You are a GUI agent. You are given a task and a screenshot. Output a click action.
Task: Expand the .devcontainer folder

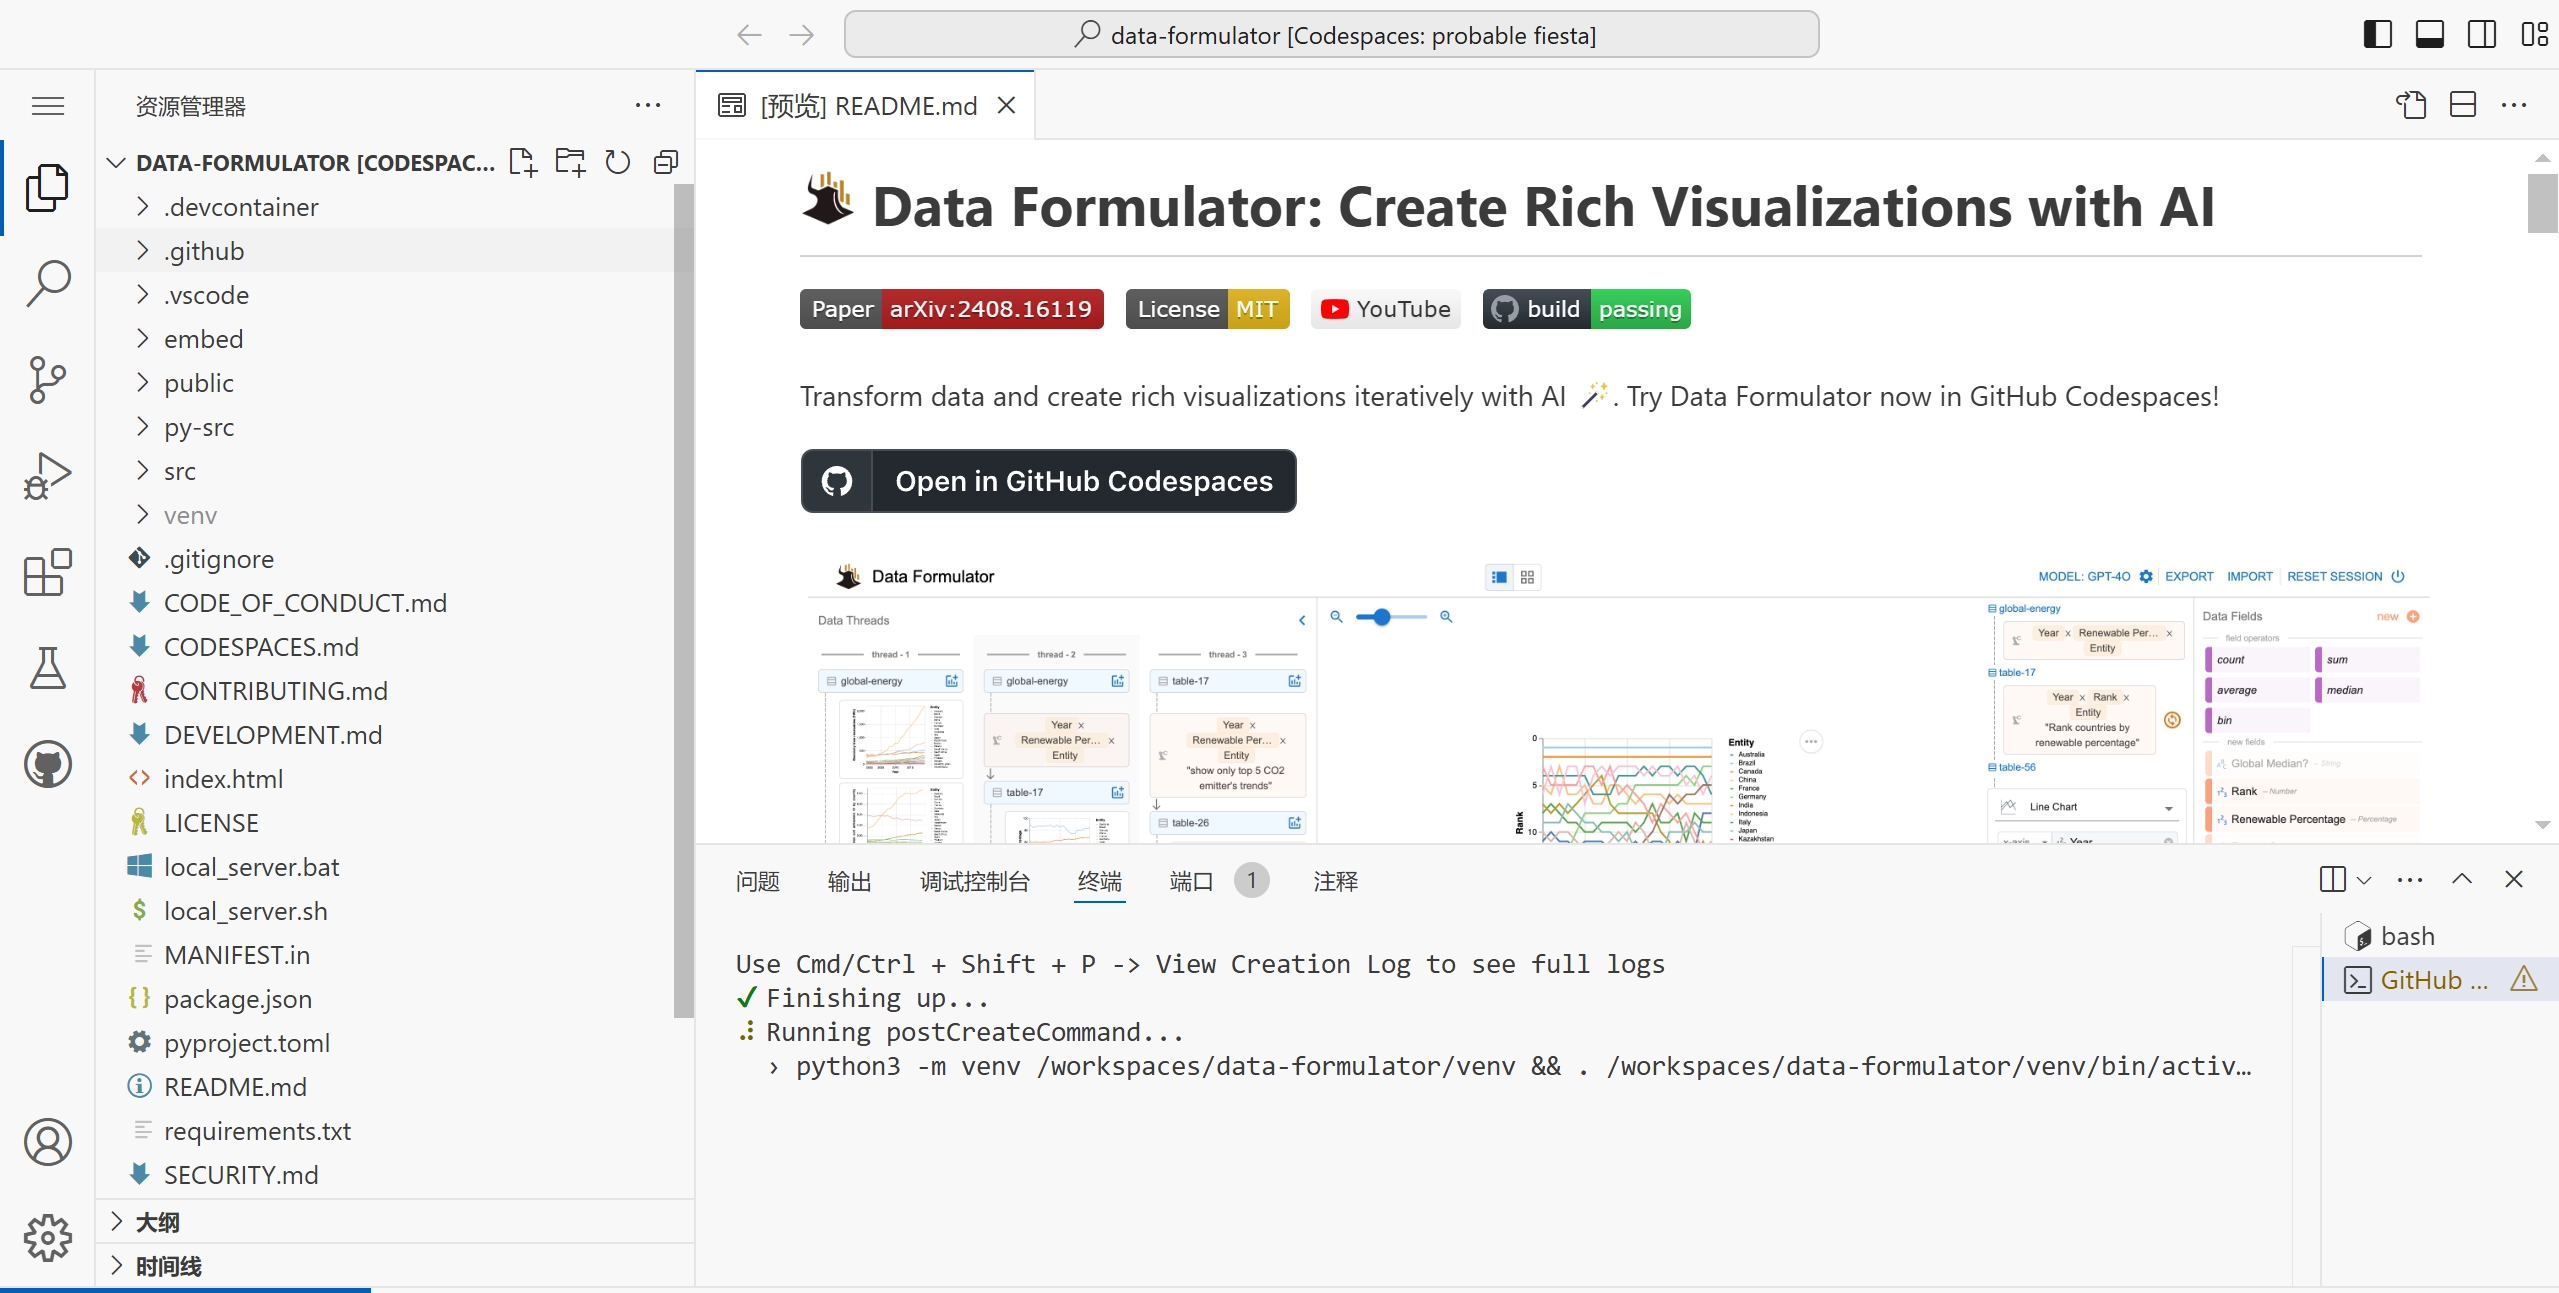(395, 207)
